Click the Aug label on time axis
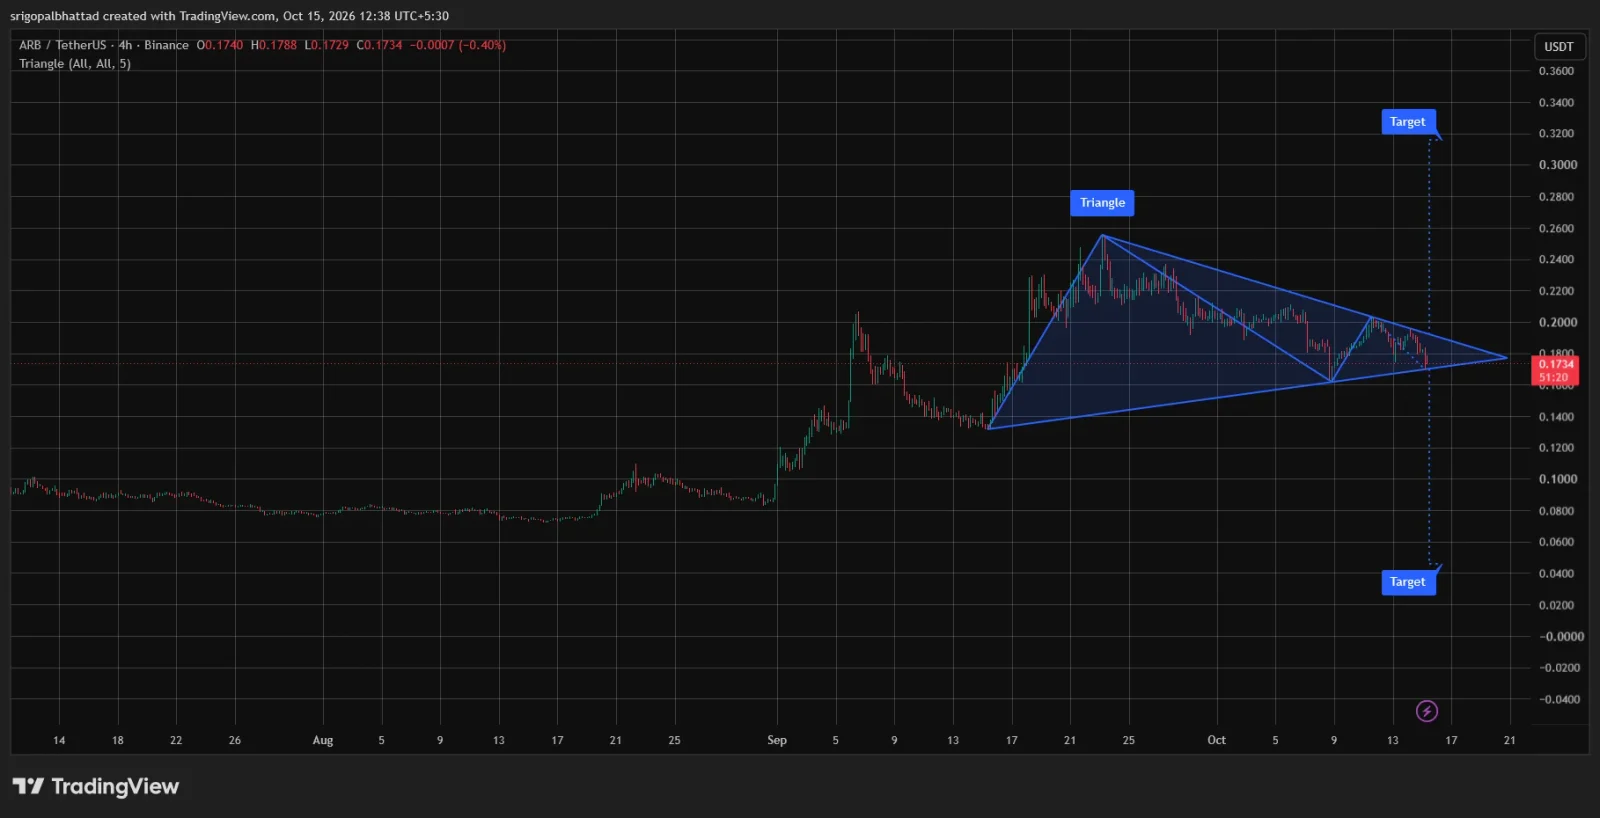This screenshot has height=818, width=1600. (x=322, y=740)
